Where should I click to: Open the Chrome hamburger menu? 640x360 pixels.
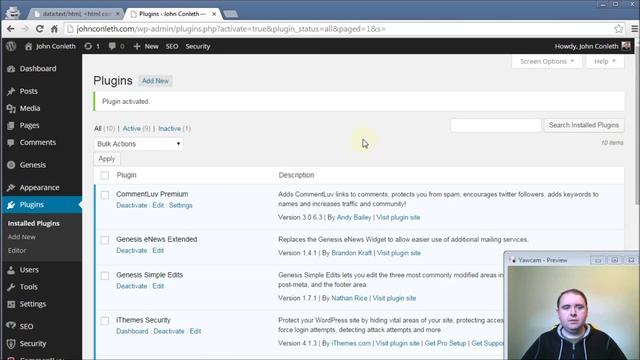click(634, 29)
